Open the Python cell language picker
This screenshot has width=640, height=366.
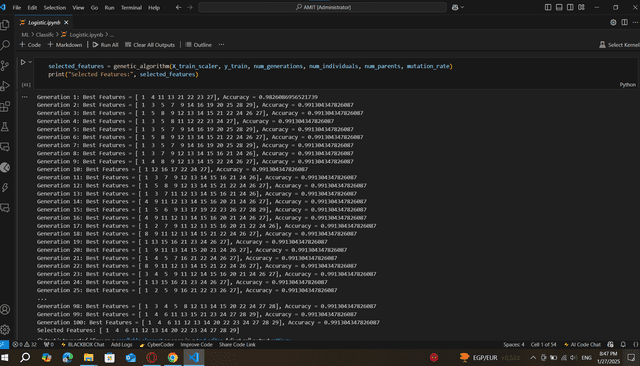[x=627, y=85]
